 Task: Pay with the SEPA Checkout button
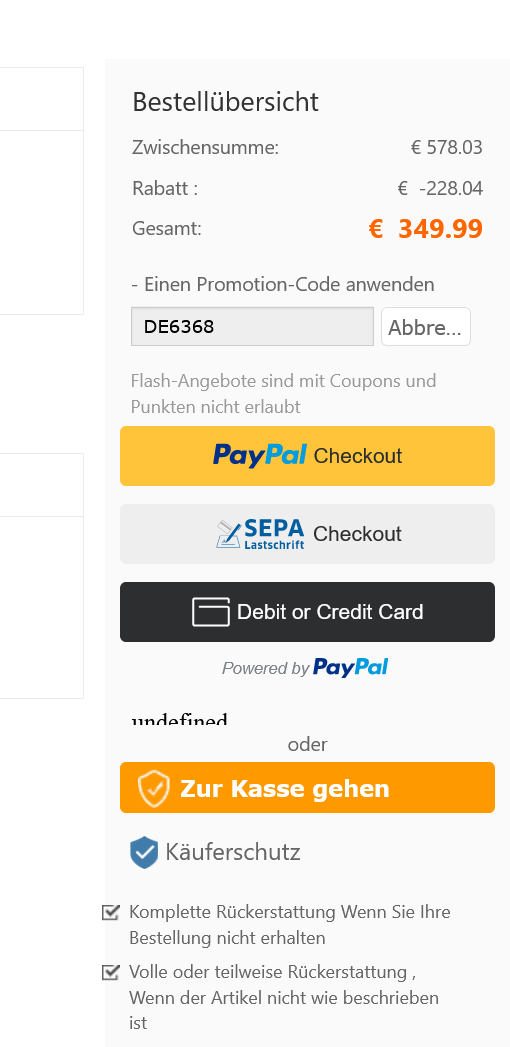[308, 534]
